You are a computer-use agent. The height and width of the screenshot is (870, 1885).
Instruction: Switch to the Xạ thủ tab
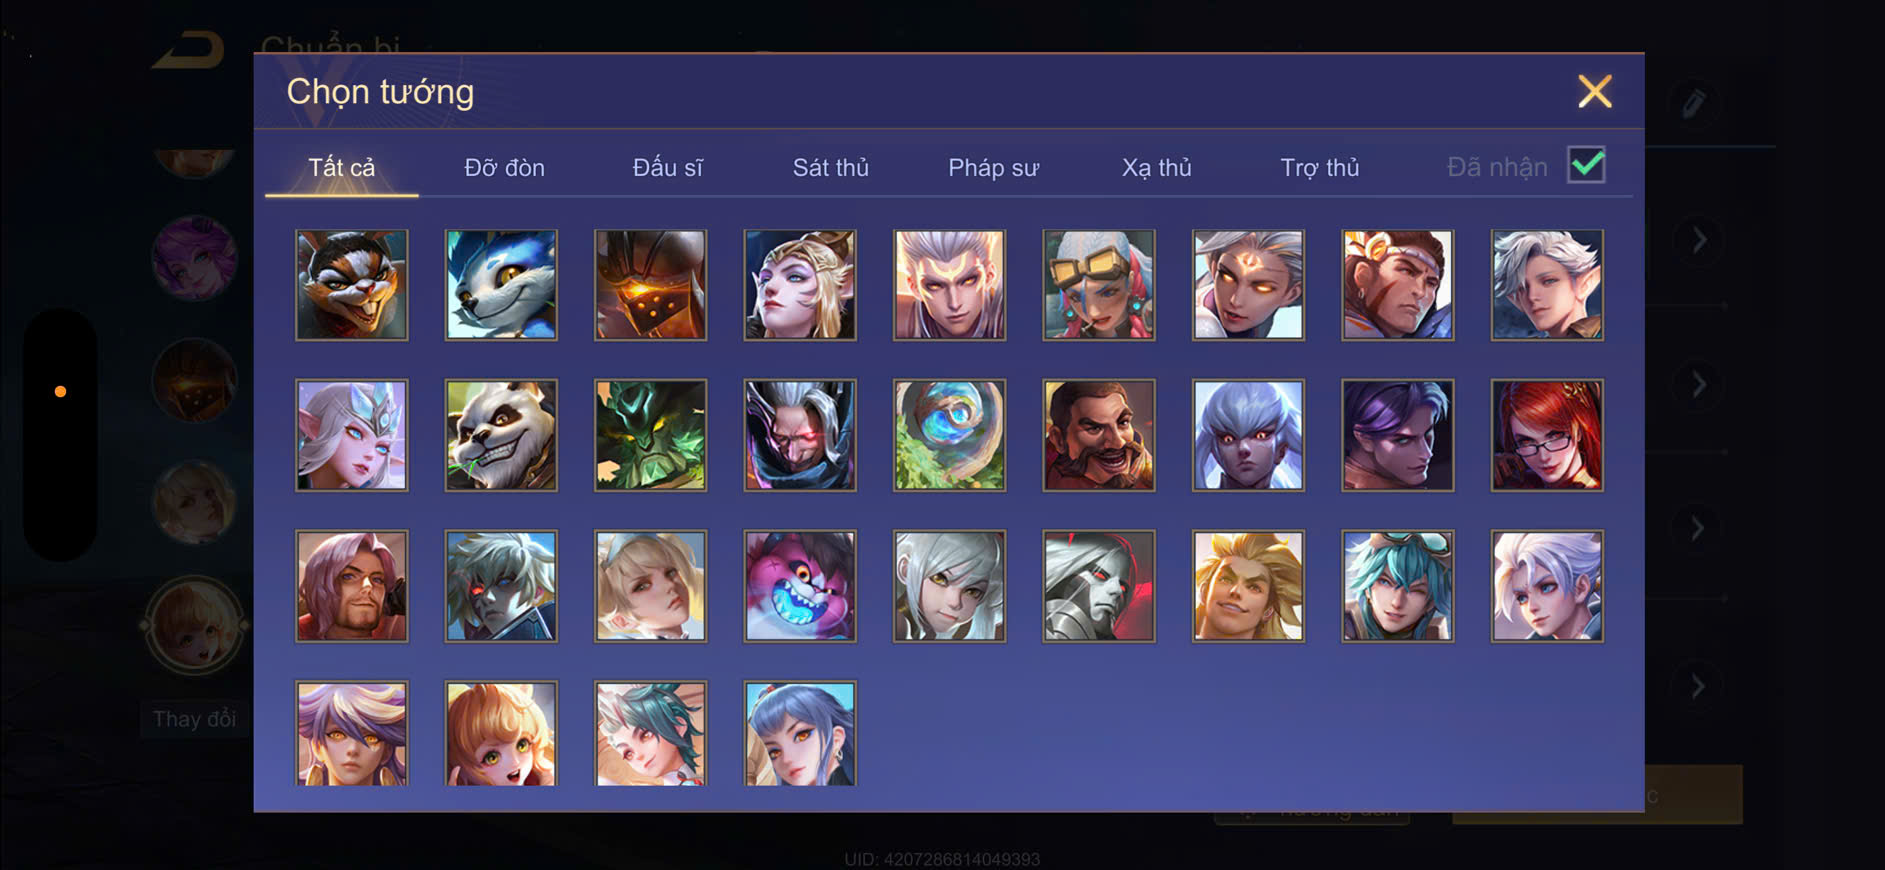click(1156, 167)
